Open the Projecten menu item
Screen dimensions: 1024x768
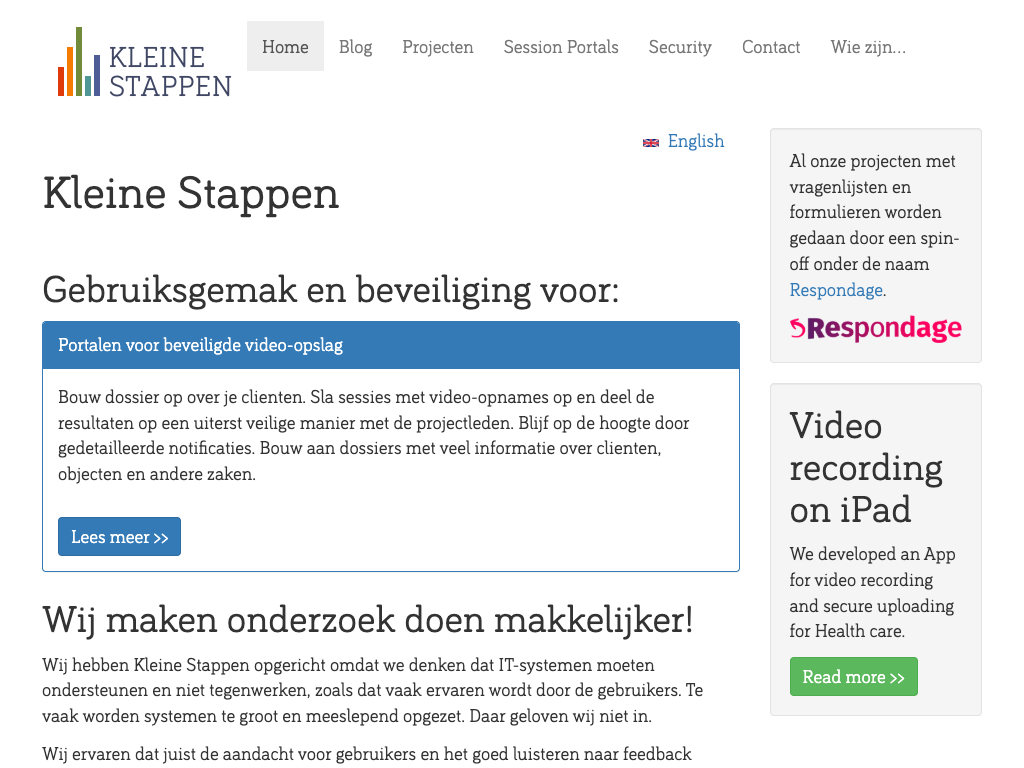(x=438, y=47)
